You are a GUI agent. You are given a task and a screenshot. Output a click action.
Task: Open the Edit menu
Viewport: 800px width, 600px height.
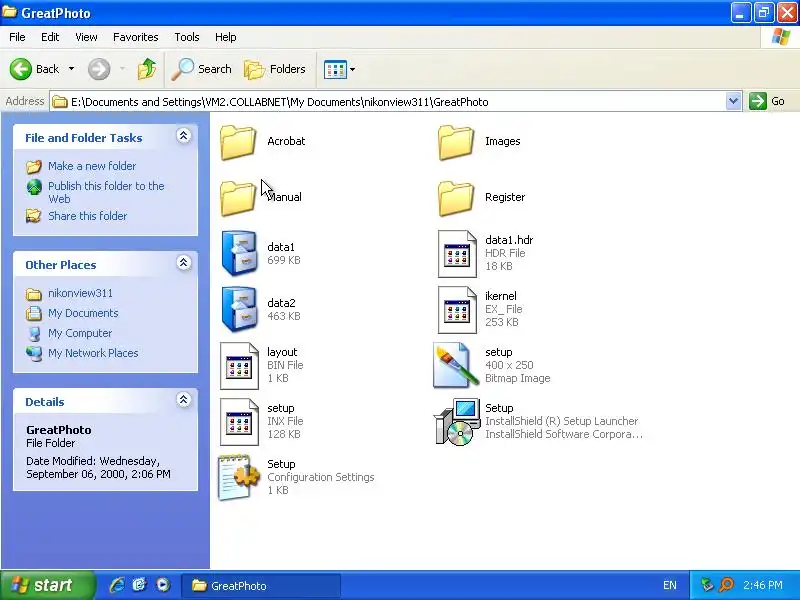tap(50, 37)
